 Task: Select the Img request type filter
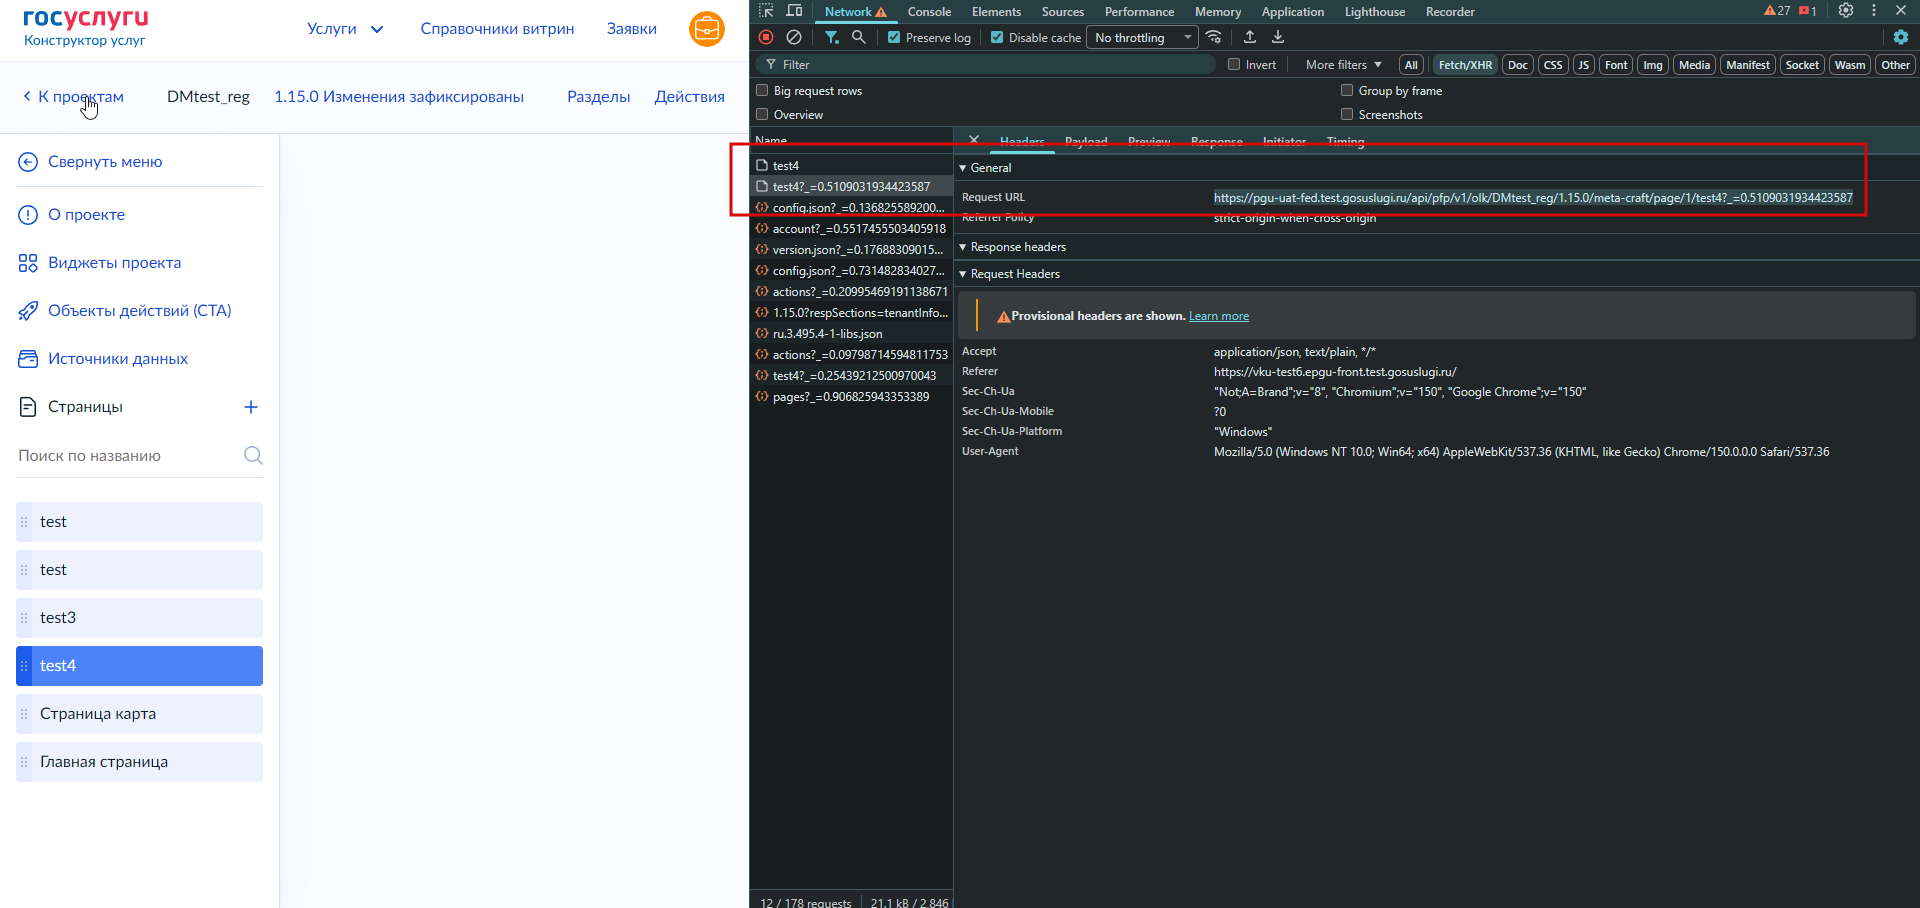click(1652, 65)
